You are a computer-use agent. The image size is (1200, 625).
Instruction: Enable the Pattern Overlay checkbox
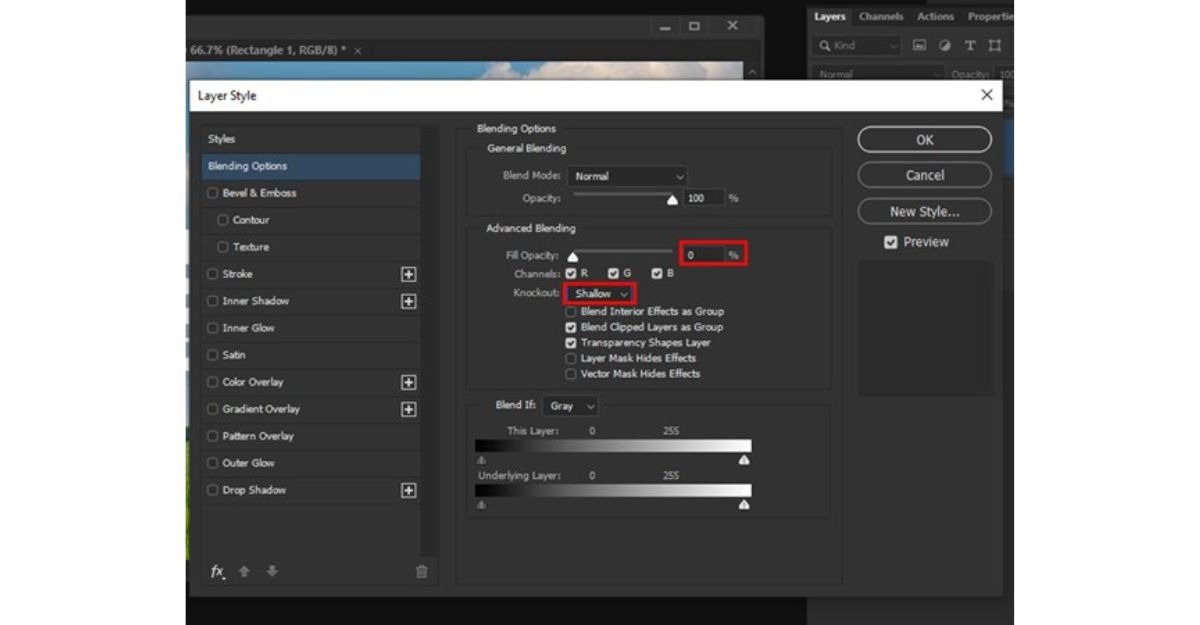[212, 436]
